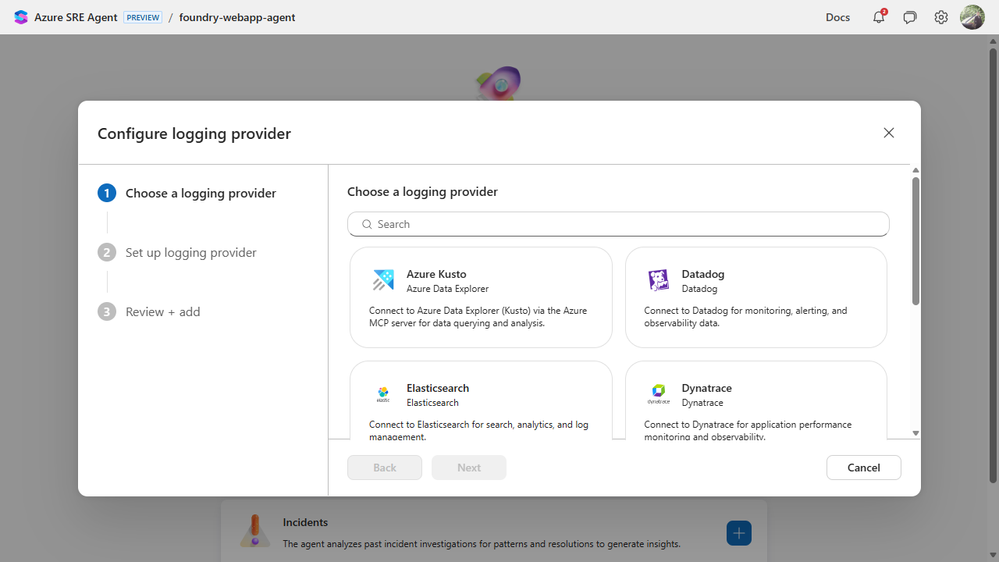This screenshot has width=999, height=562.
Task: Close the Configure logging provider dialog
Action: click(888, 133)
